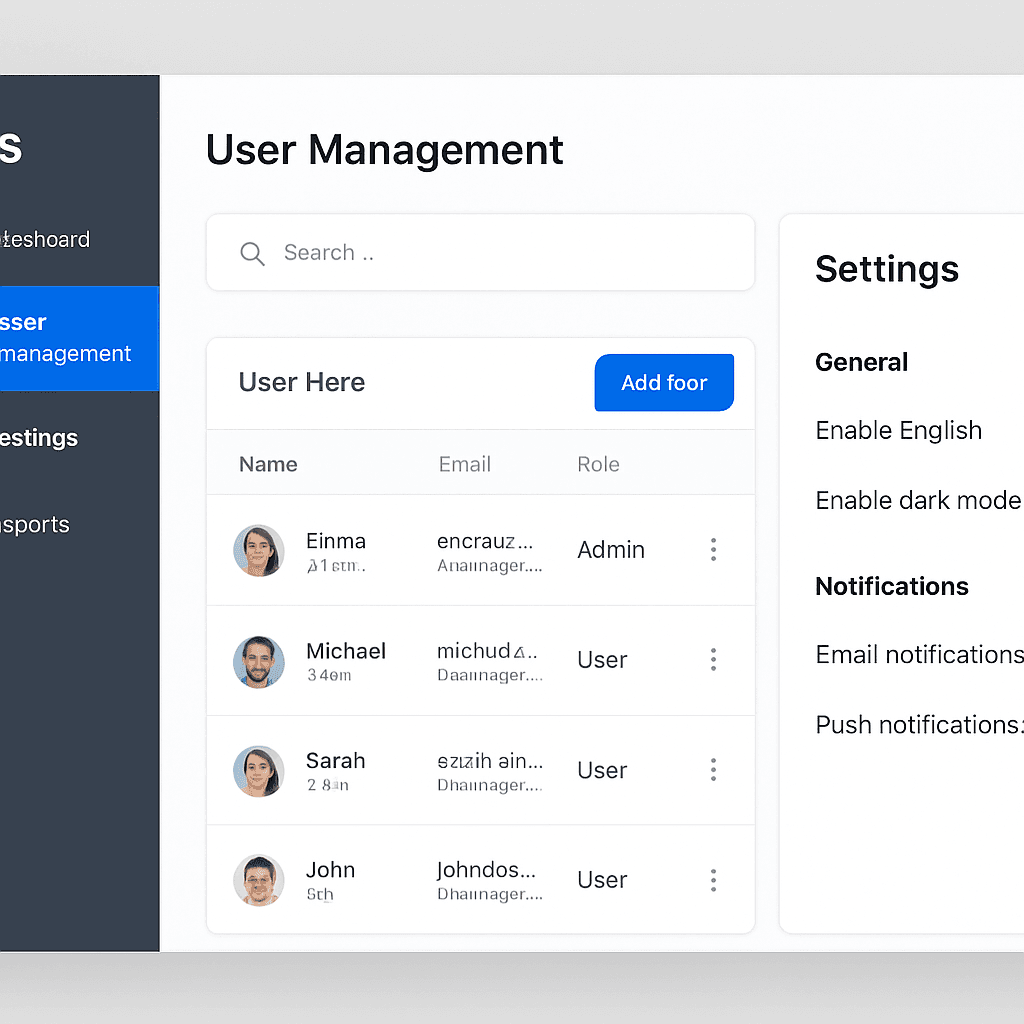This screenshot has width=1024, height=1024.
Task: Open the Reports sidebar item
Action: [35, 524]
